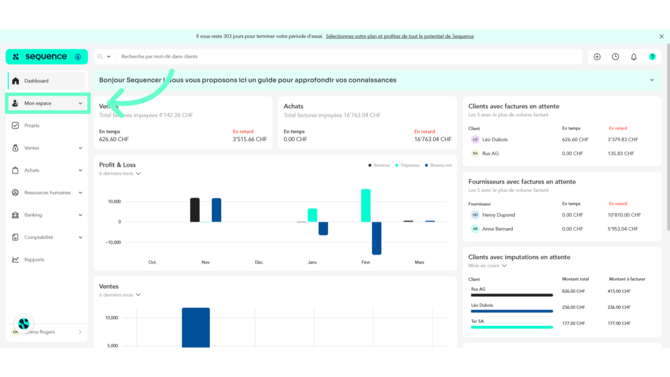670x377 pixels.
Task: Click 10'810.00 CHF Henry Dupond late amount
Action: [624, 215]
